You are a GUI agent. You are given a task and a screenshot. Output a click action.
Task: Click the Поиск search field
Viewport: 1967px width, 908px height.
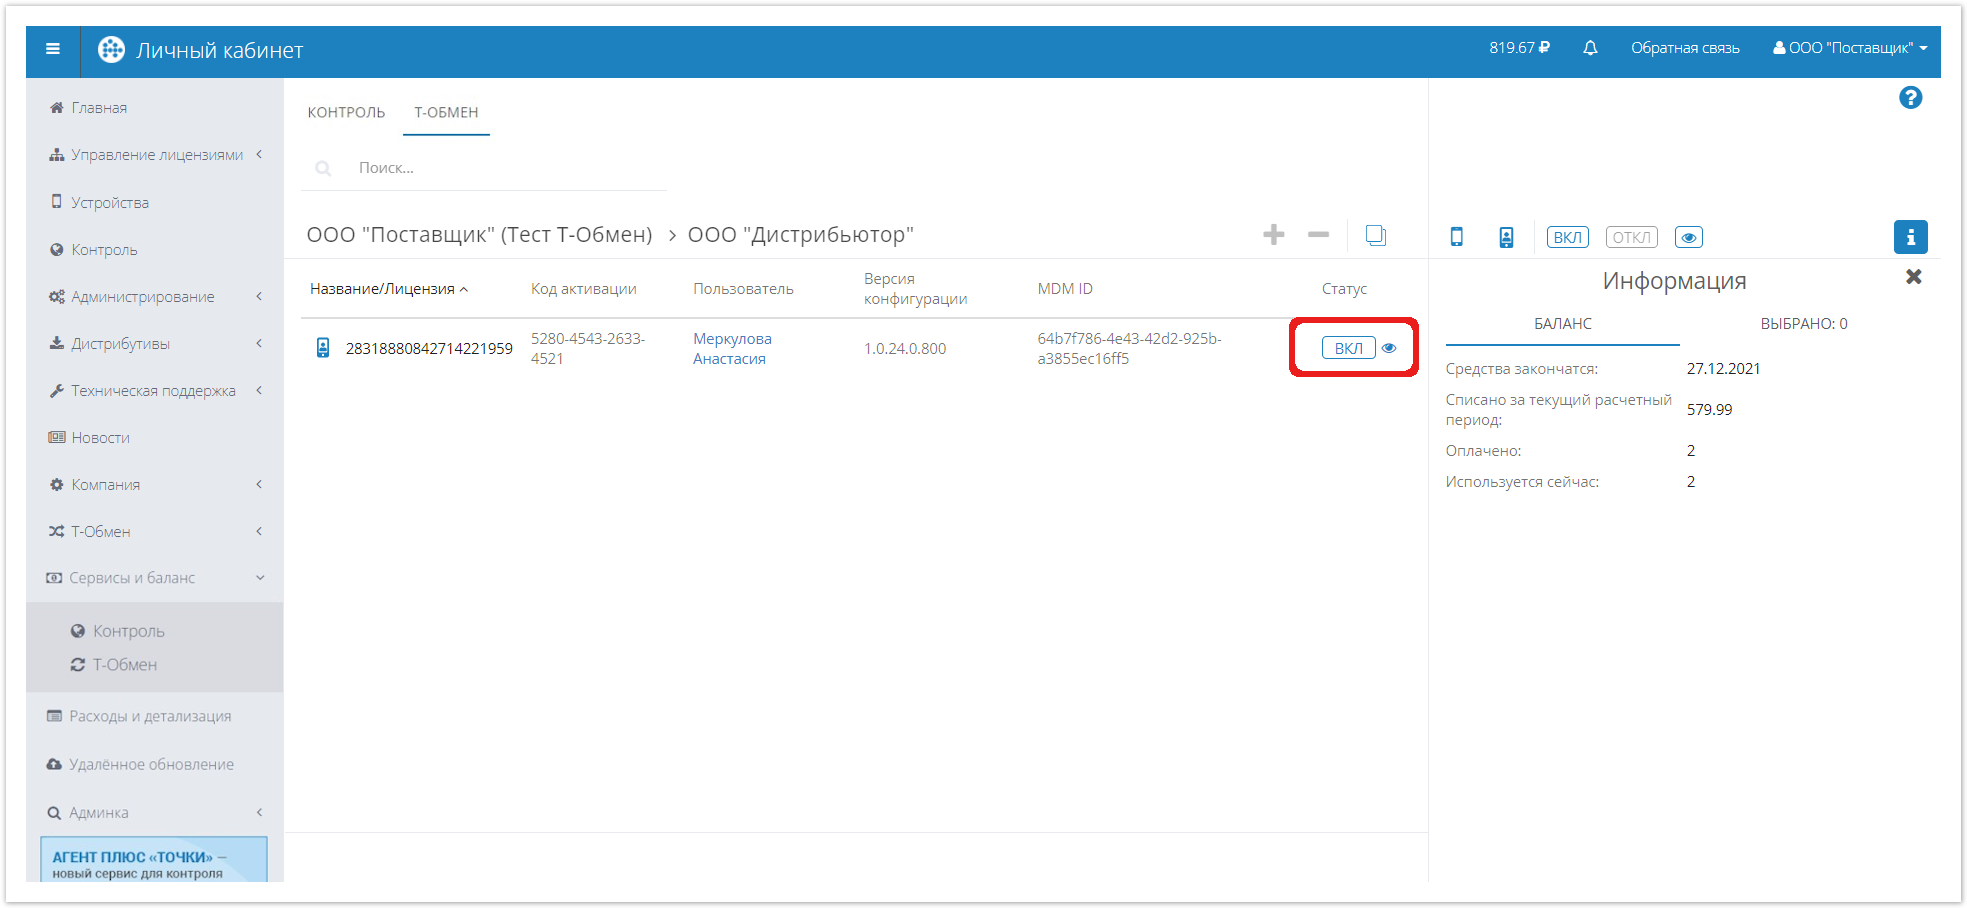(500, 168)
